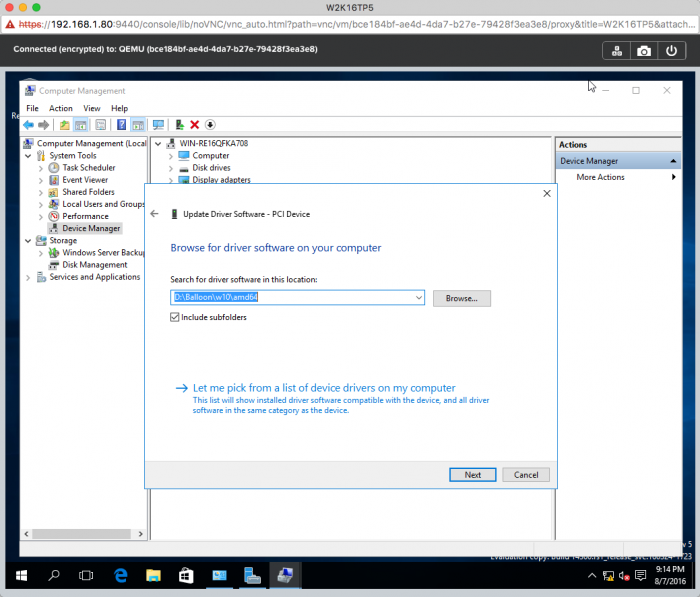Viewport: 700px width, 597px height.
Task: Select Device Manager in the tree
Action: (x=91, y=228)
